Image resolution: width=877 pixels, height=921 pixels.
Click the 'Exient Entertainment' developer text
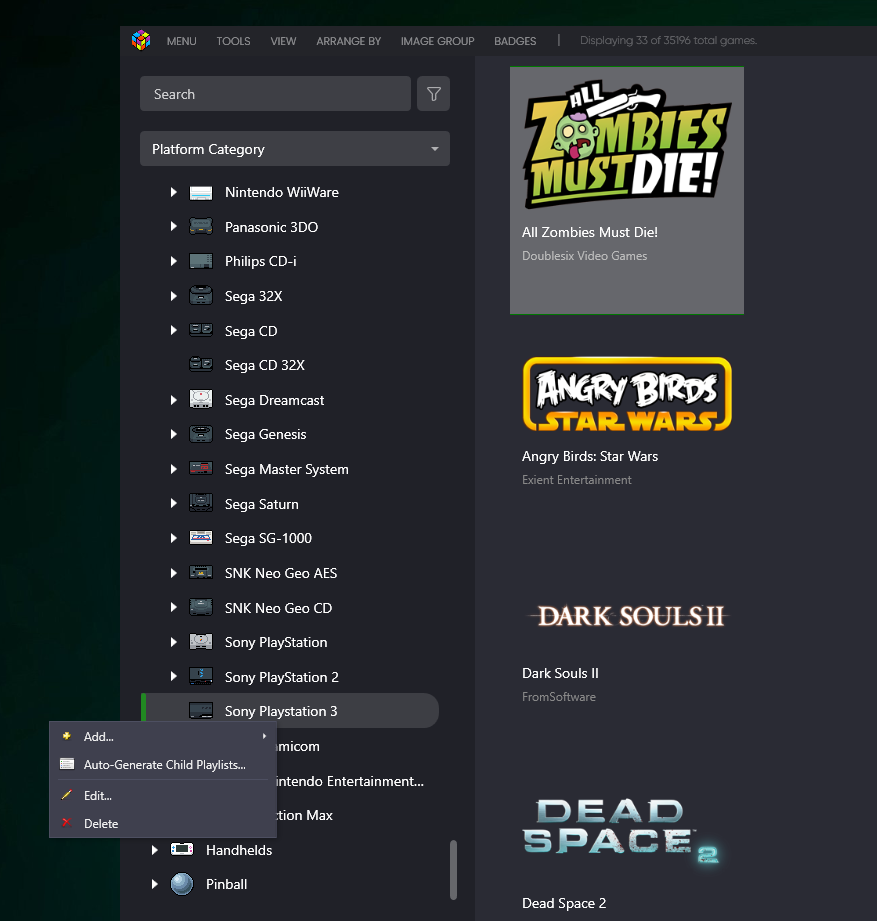pos(577,480)
